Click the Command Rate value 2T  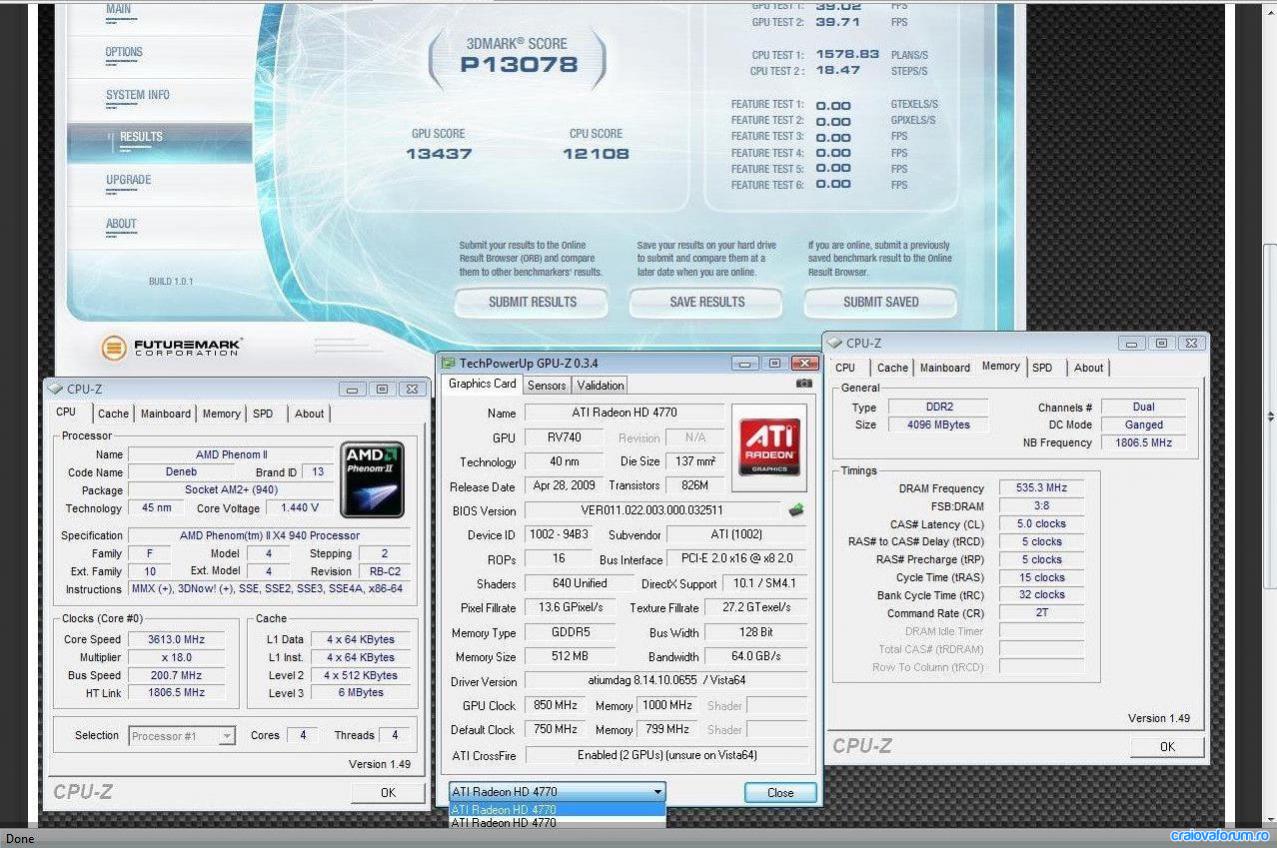(x=1041, y=613)
